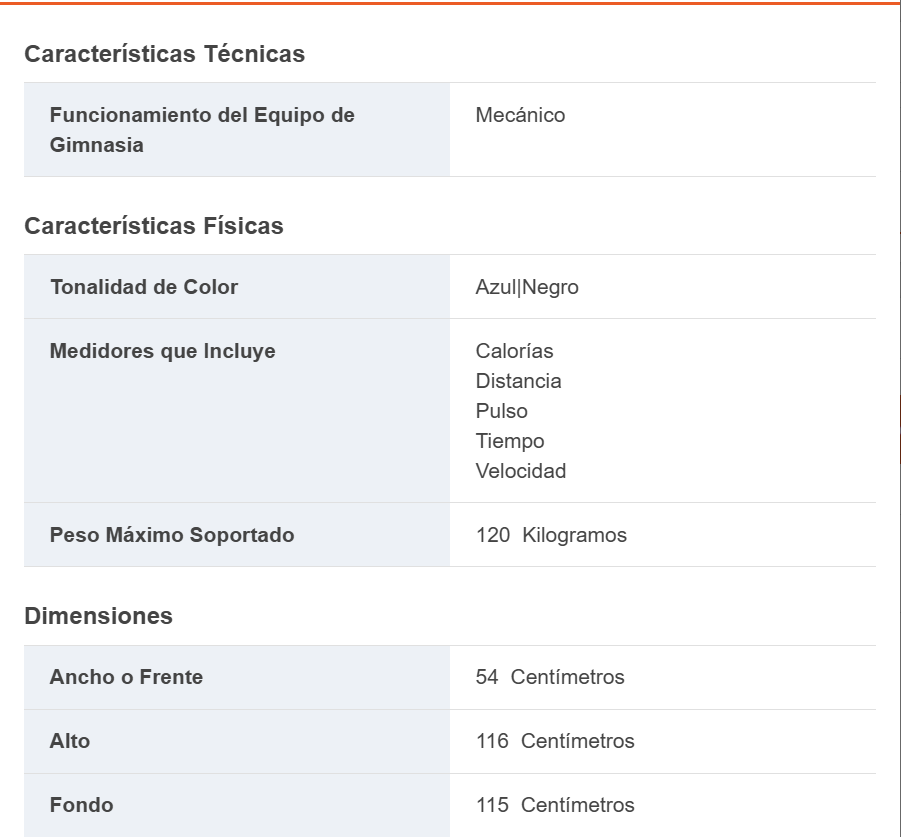901x837 pixels.
Task: Select the Características Físicas heading
Action: (154, 226)
